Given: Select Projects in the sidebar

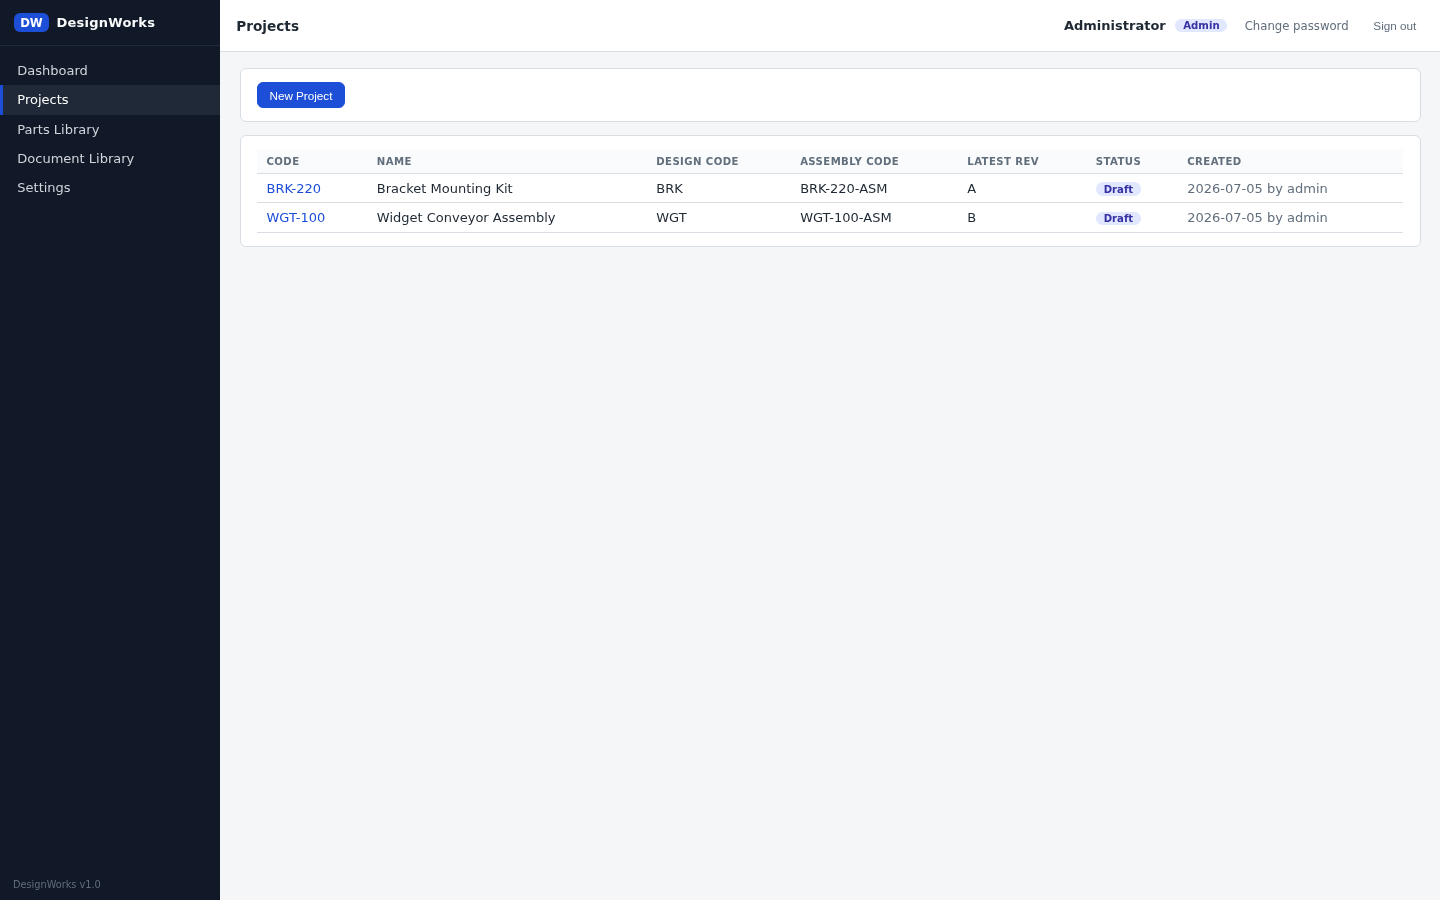Looking at the screenshot, I should coord(110,100).
